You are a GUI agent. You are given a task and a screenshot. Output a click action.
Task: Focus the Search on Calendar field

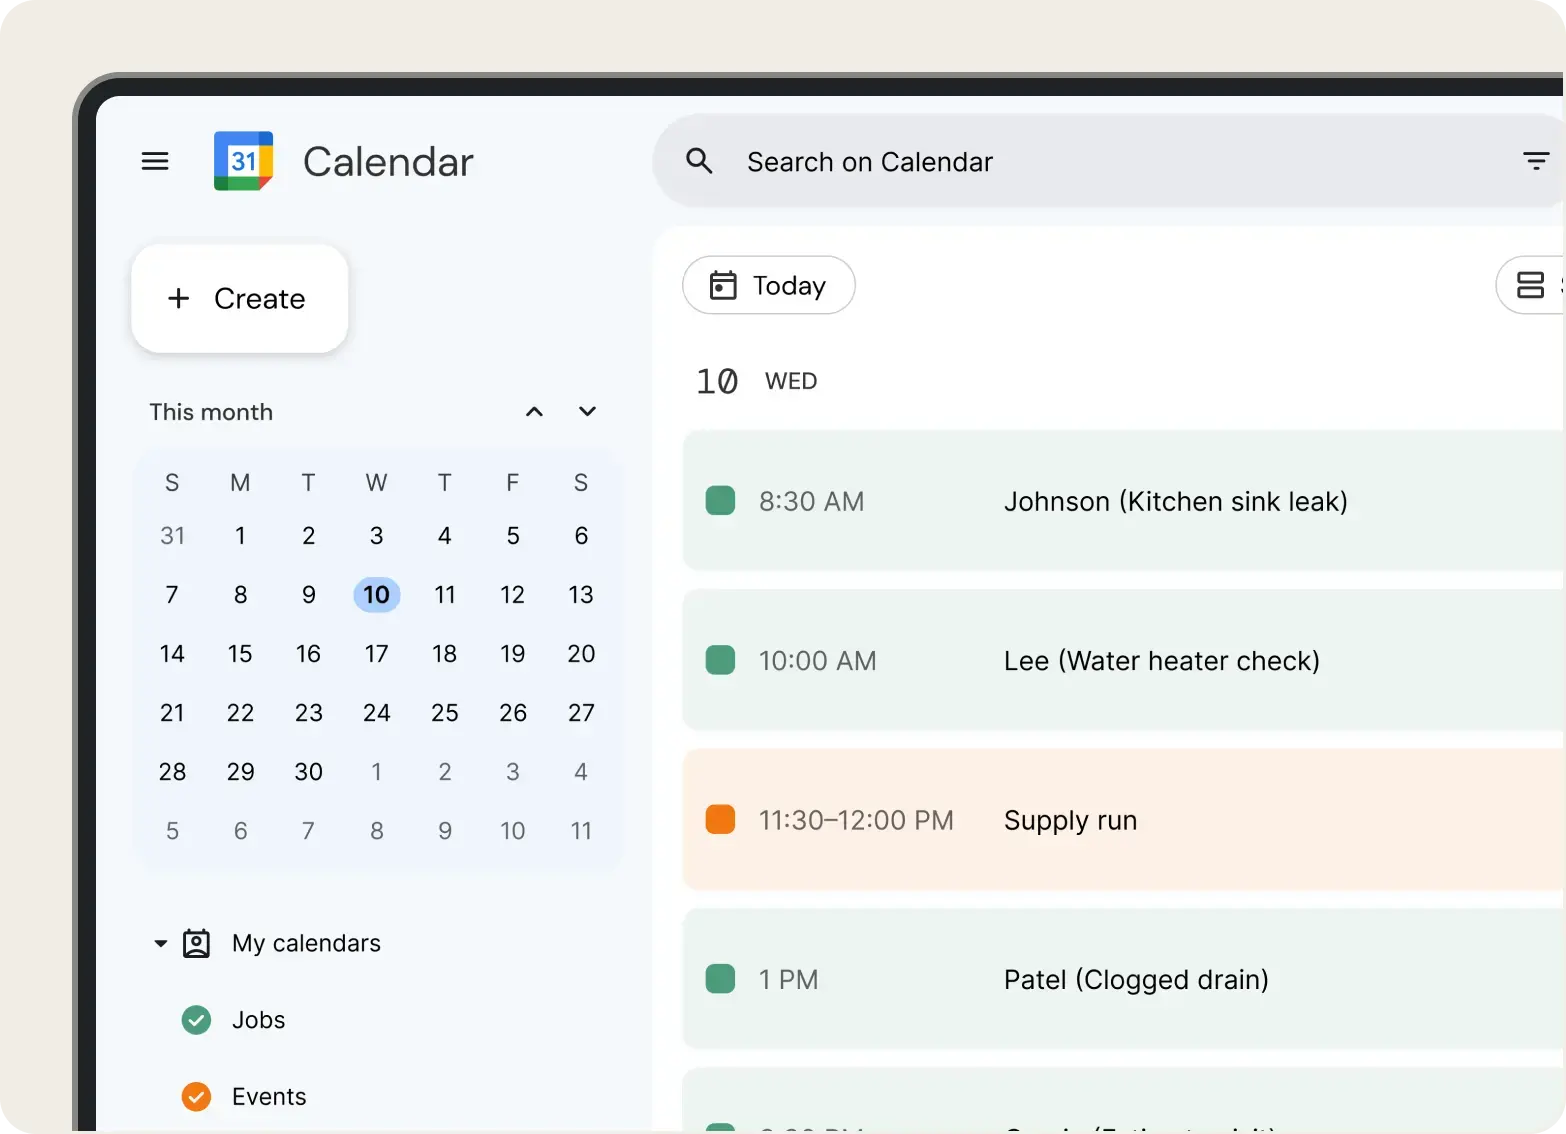(x=1108, y=161)
